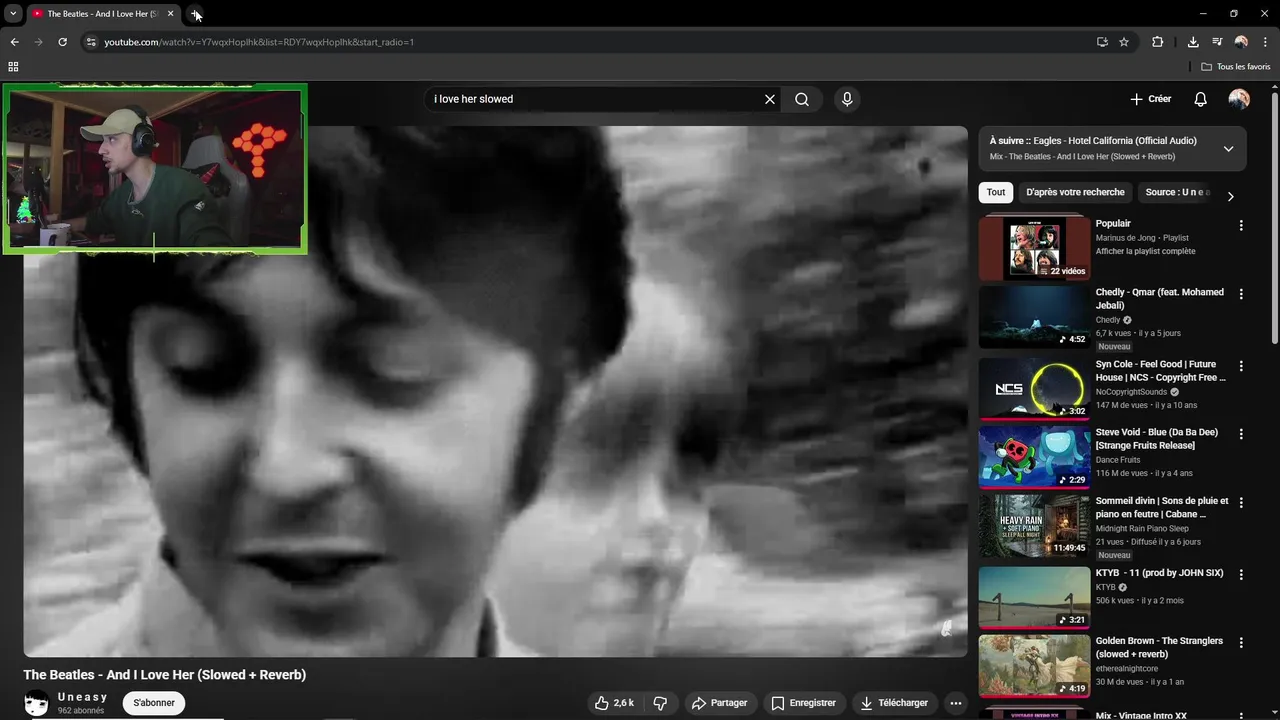1280x720 pixels.
Task: Download video with Télécharger button
Action: click(894, 703)
